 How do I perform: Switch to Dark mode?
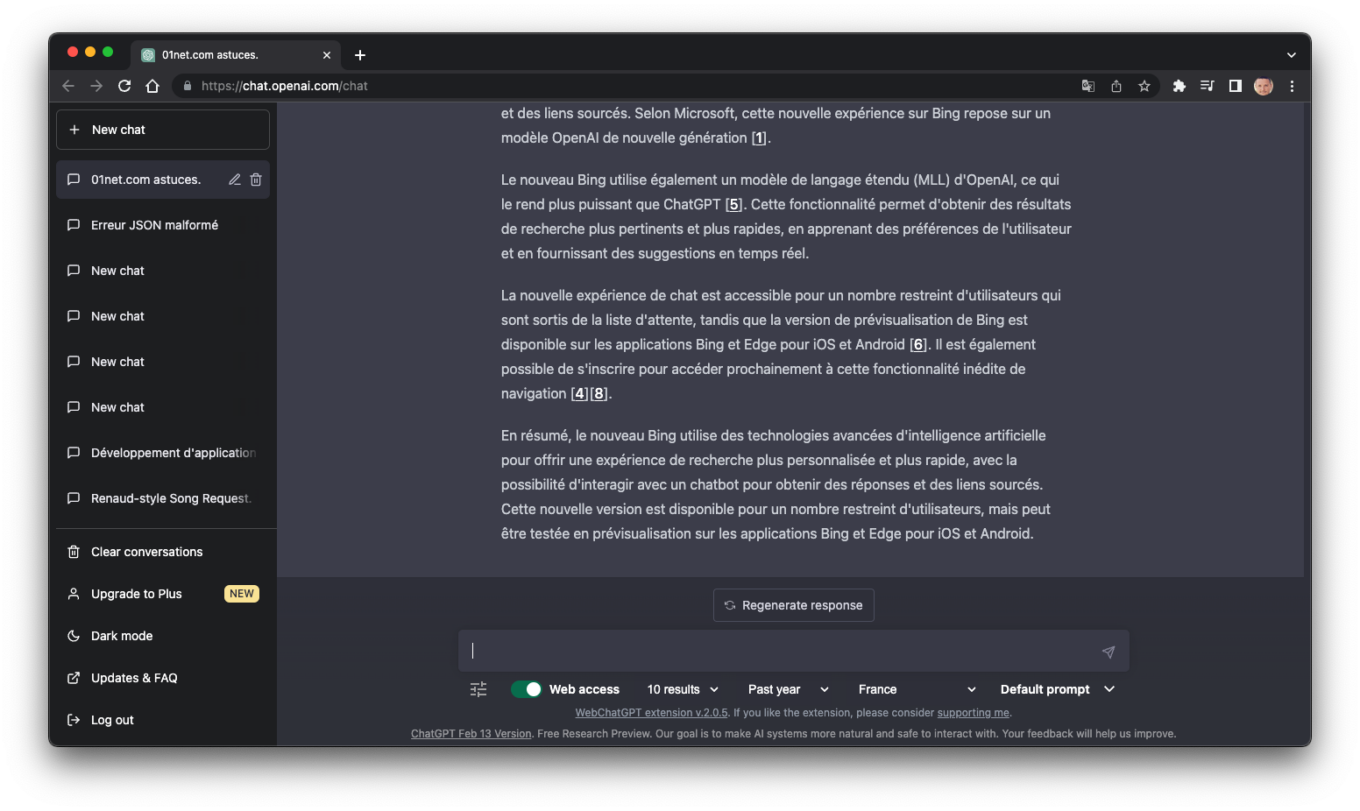[163, 636]
